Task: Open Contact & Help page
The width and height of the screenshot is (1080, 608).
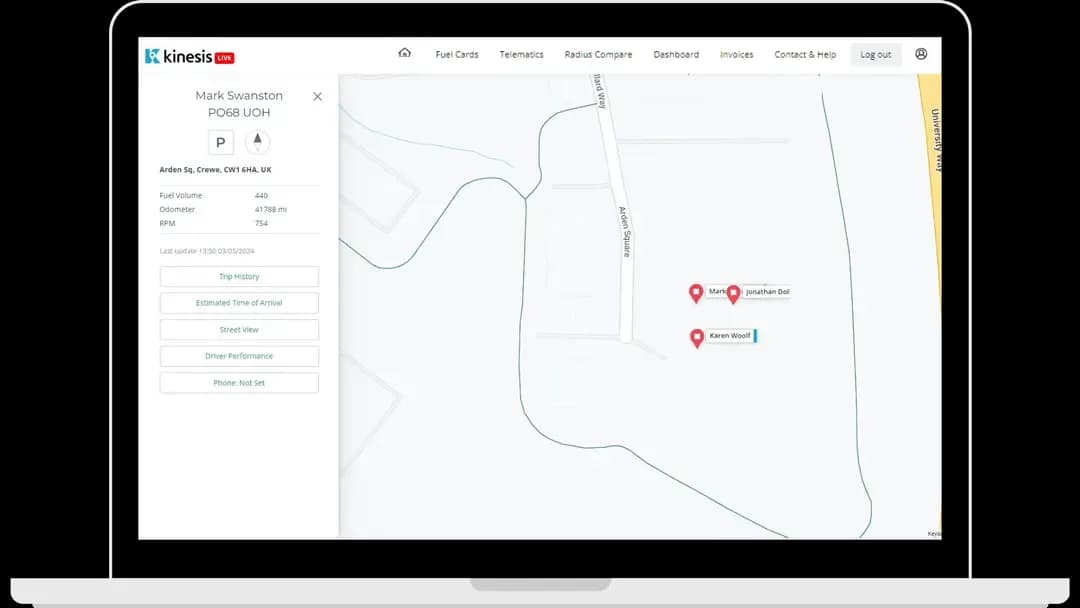Action: 805,55
